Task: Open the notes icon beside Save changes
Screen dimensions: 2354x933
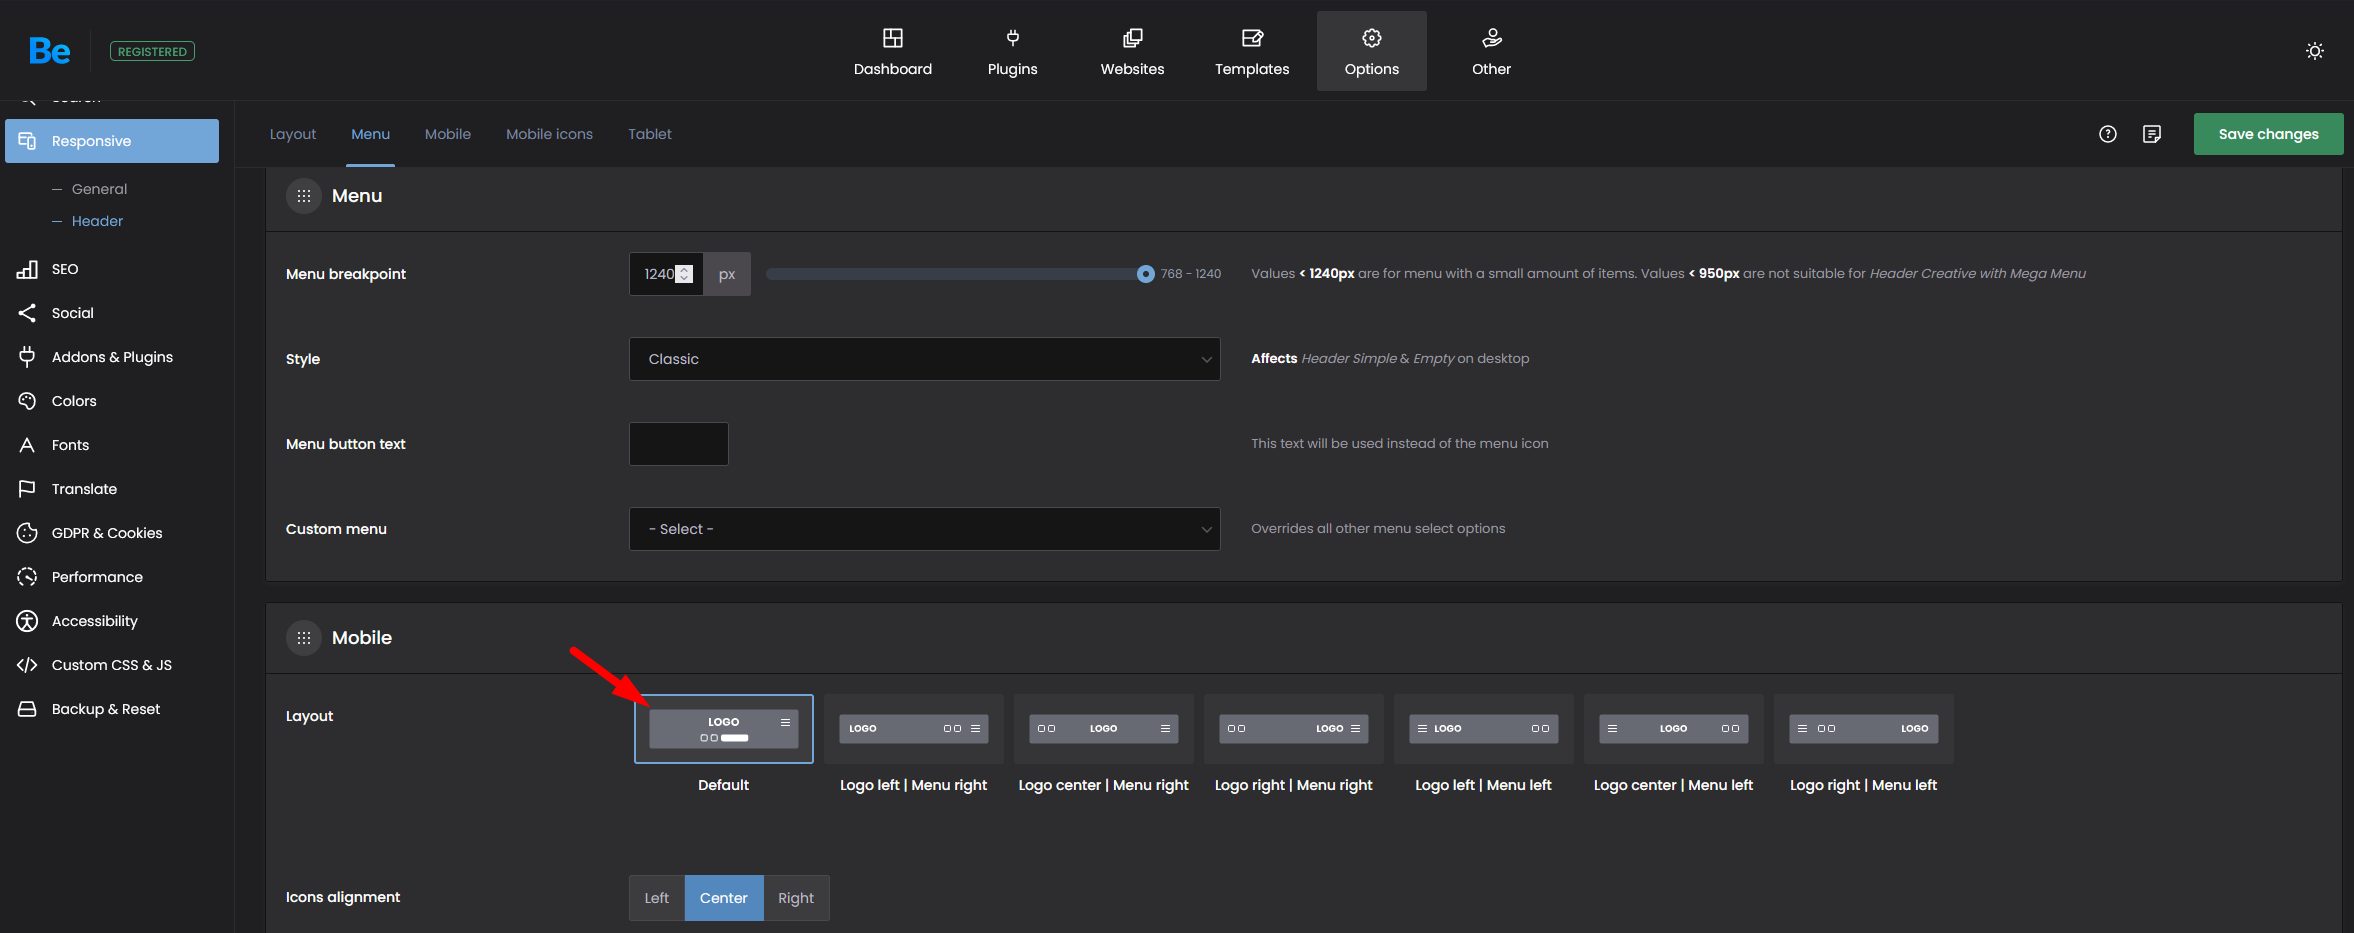Action: point(2152,134)
